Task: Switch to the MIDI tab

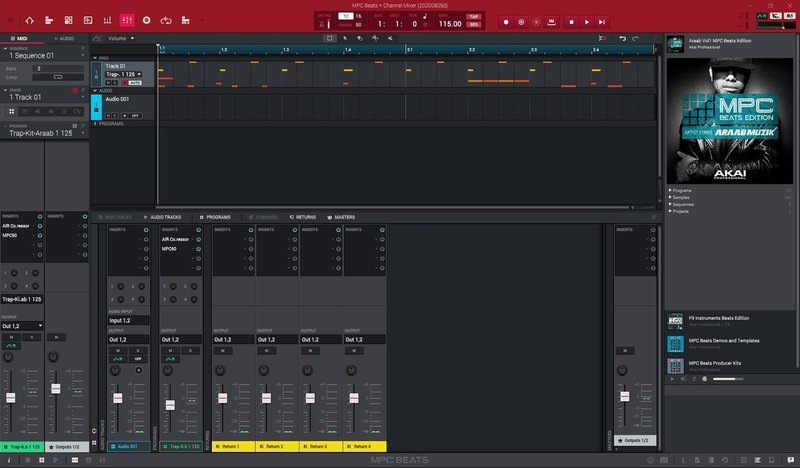Action: (19, 38)
